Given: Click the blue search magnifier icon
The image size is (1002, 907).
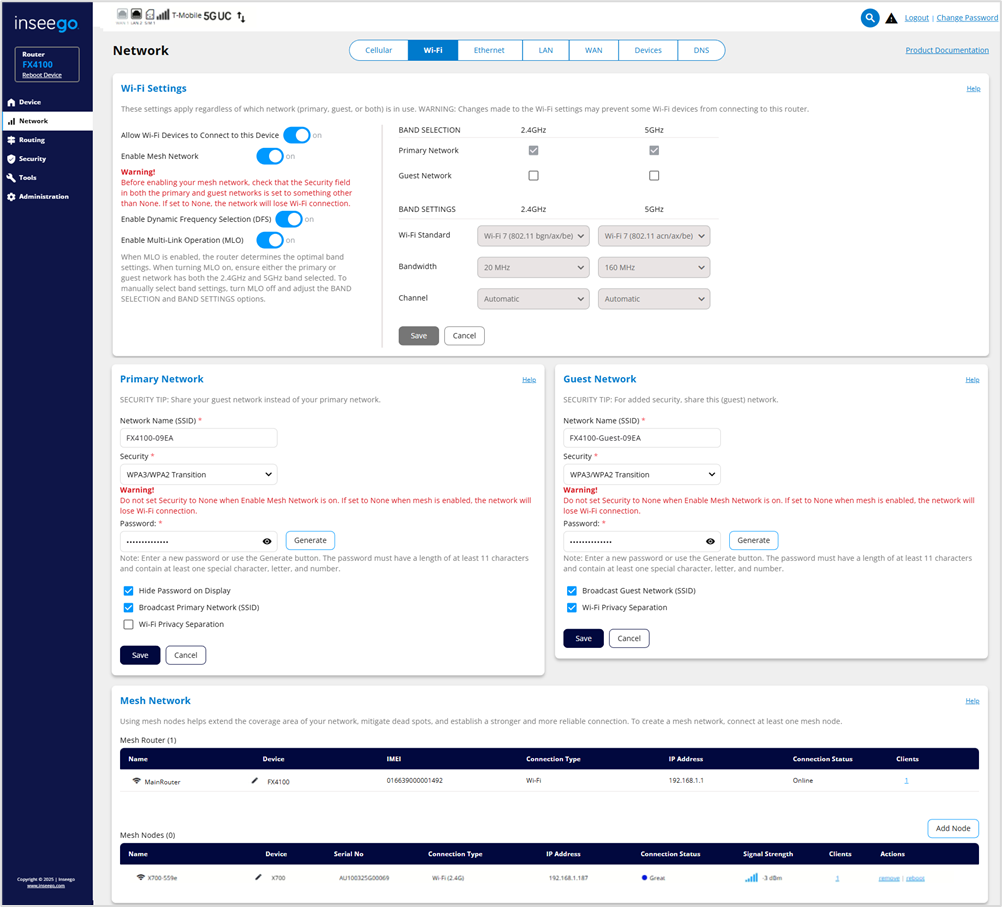Looking at the screenshot, I should (x=870, y=18).
